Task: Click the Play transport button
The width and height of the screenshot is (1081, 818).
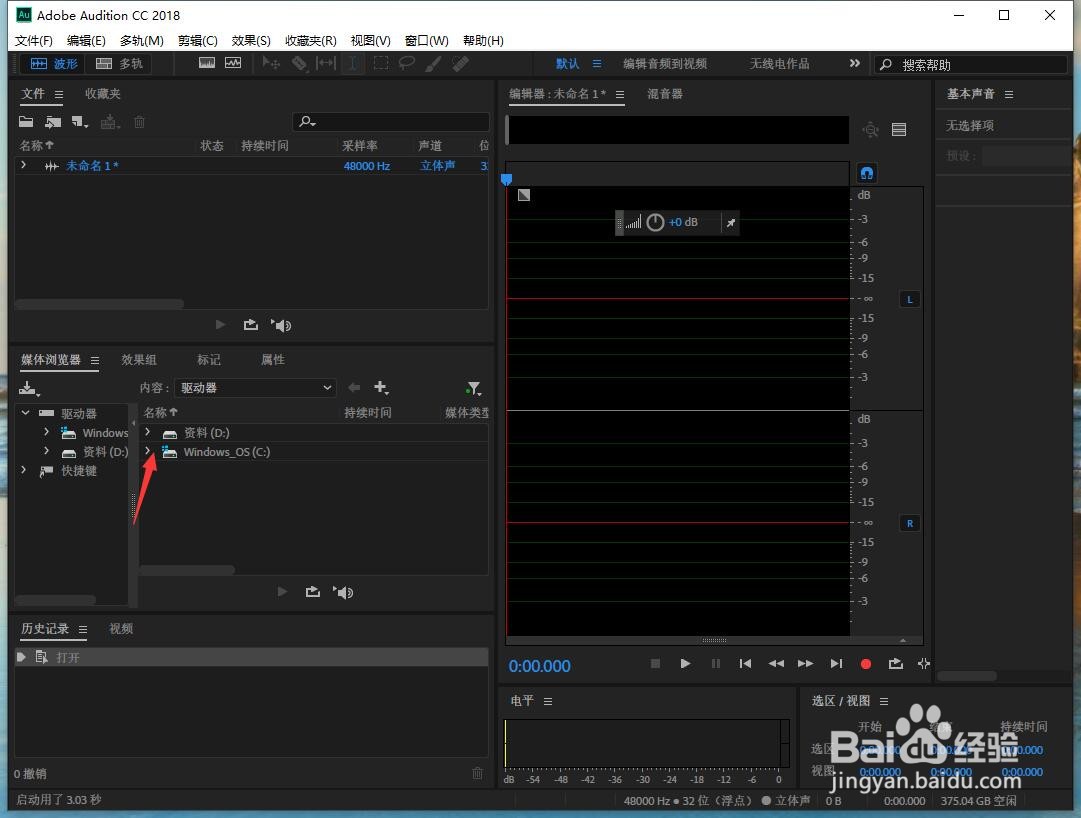Action: click(x=685, y=664)
